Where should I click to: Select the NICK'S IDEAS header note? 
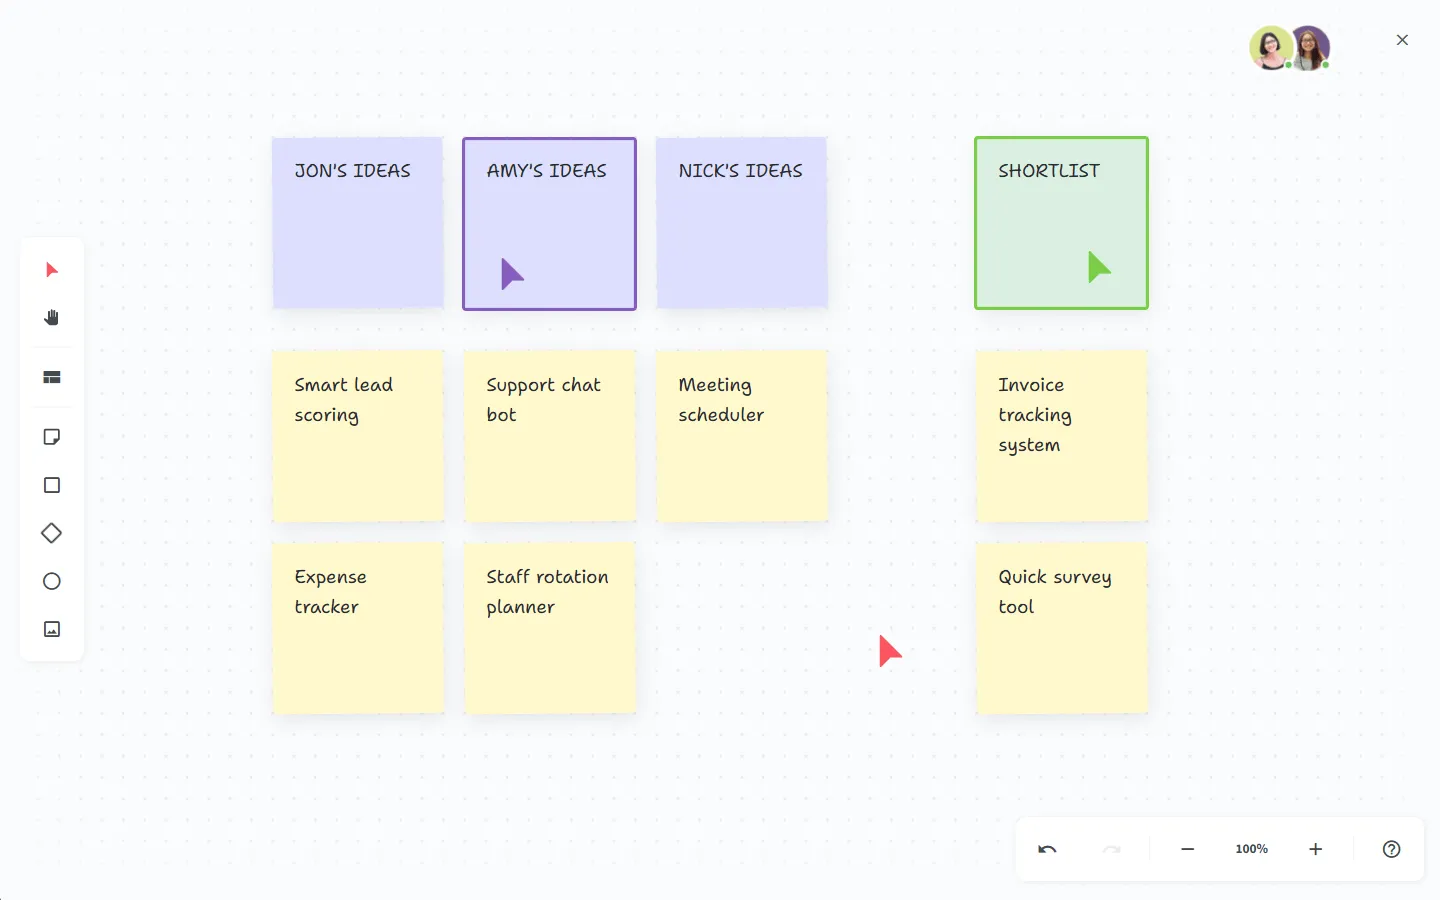[742, 223]
